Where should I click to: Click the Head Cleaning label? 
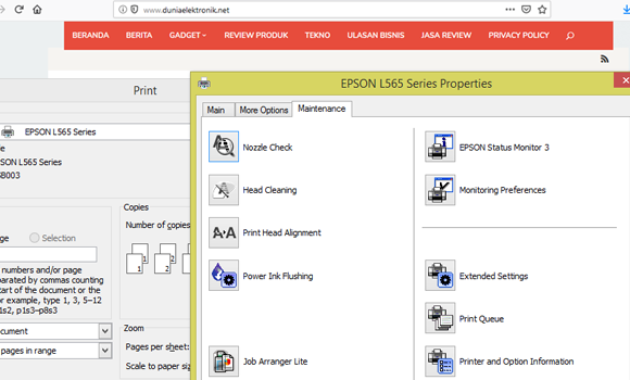coord(270,190)
